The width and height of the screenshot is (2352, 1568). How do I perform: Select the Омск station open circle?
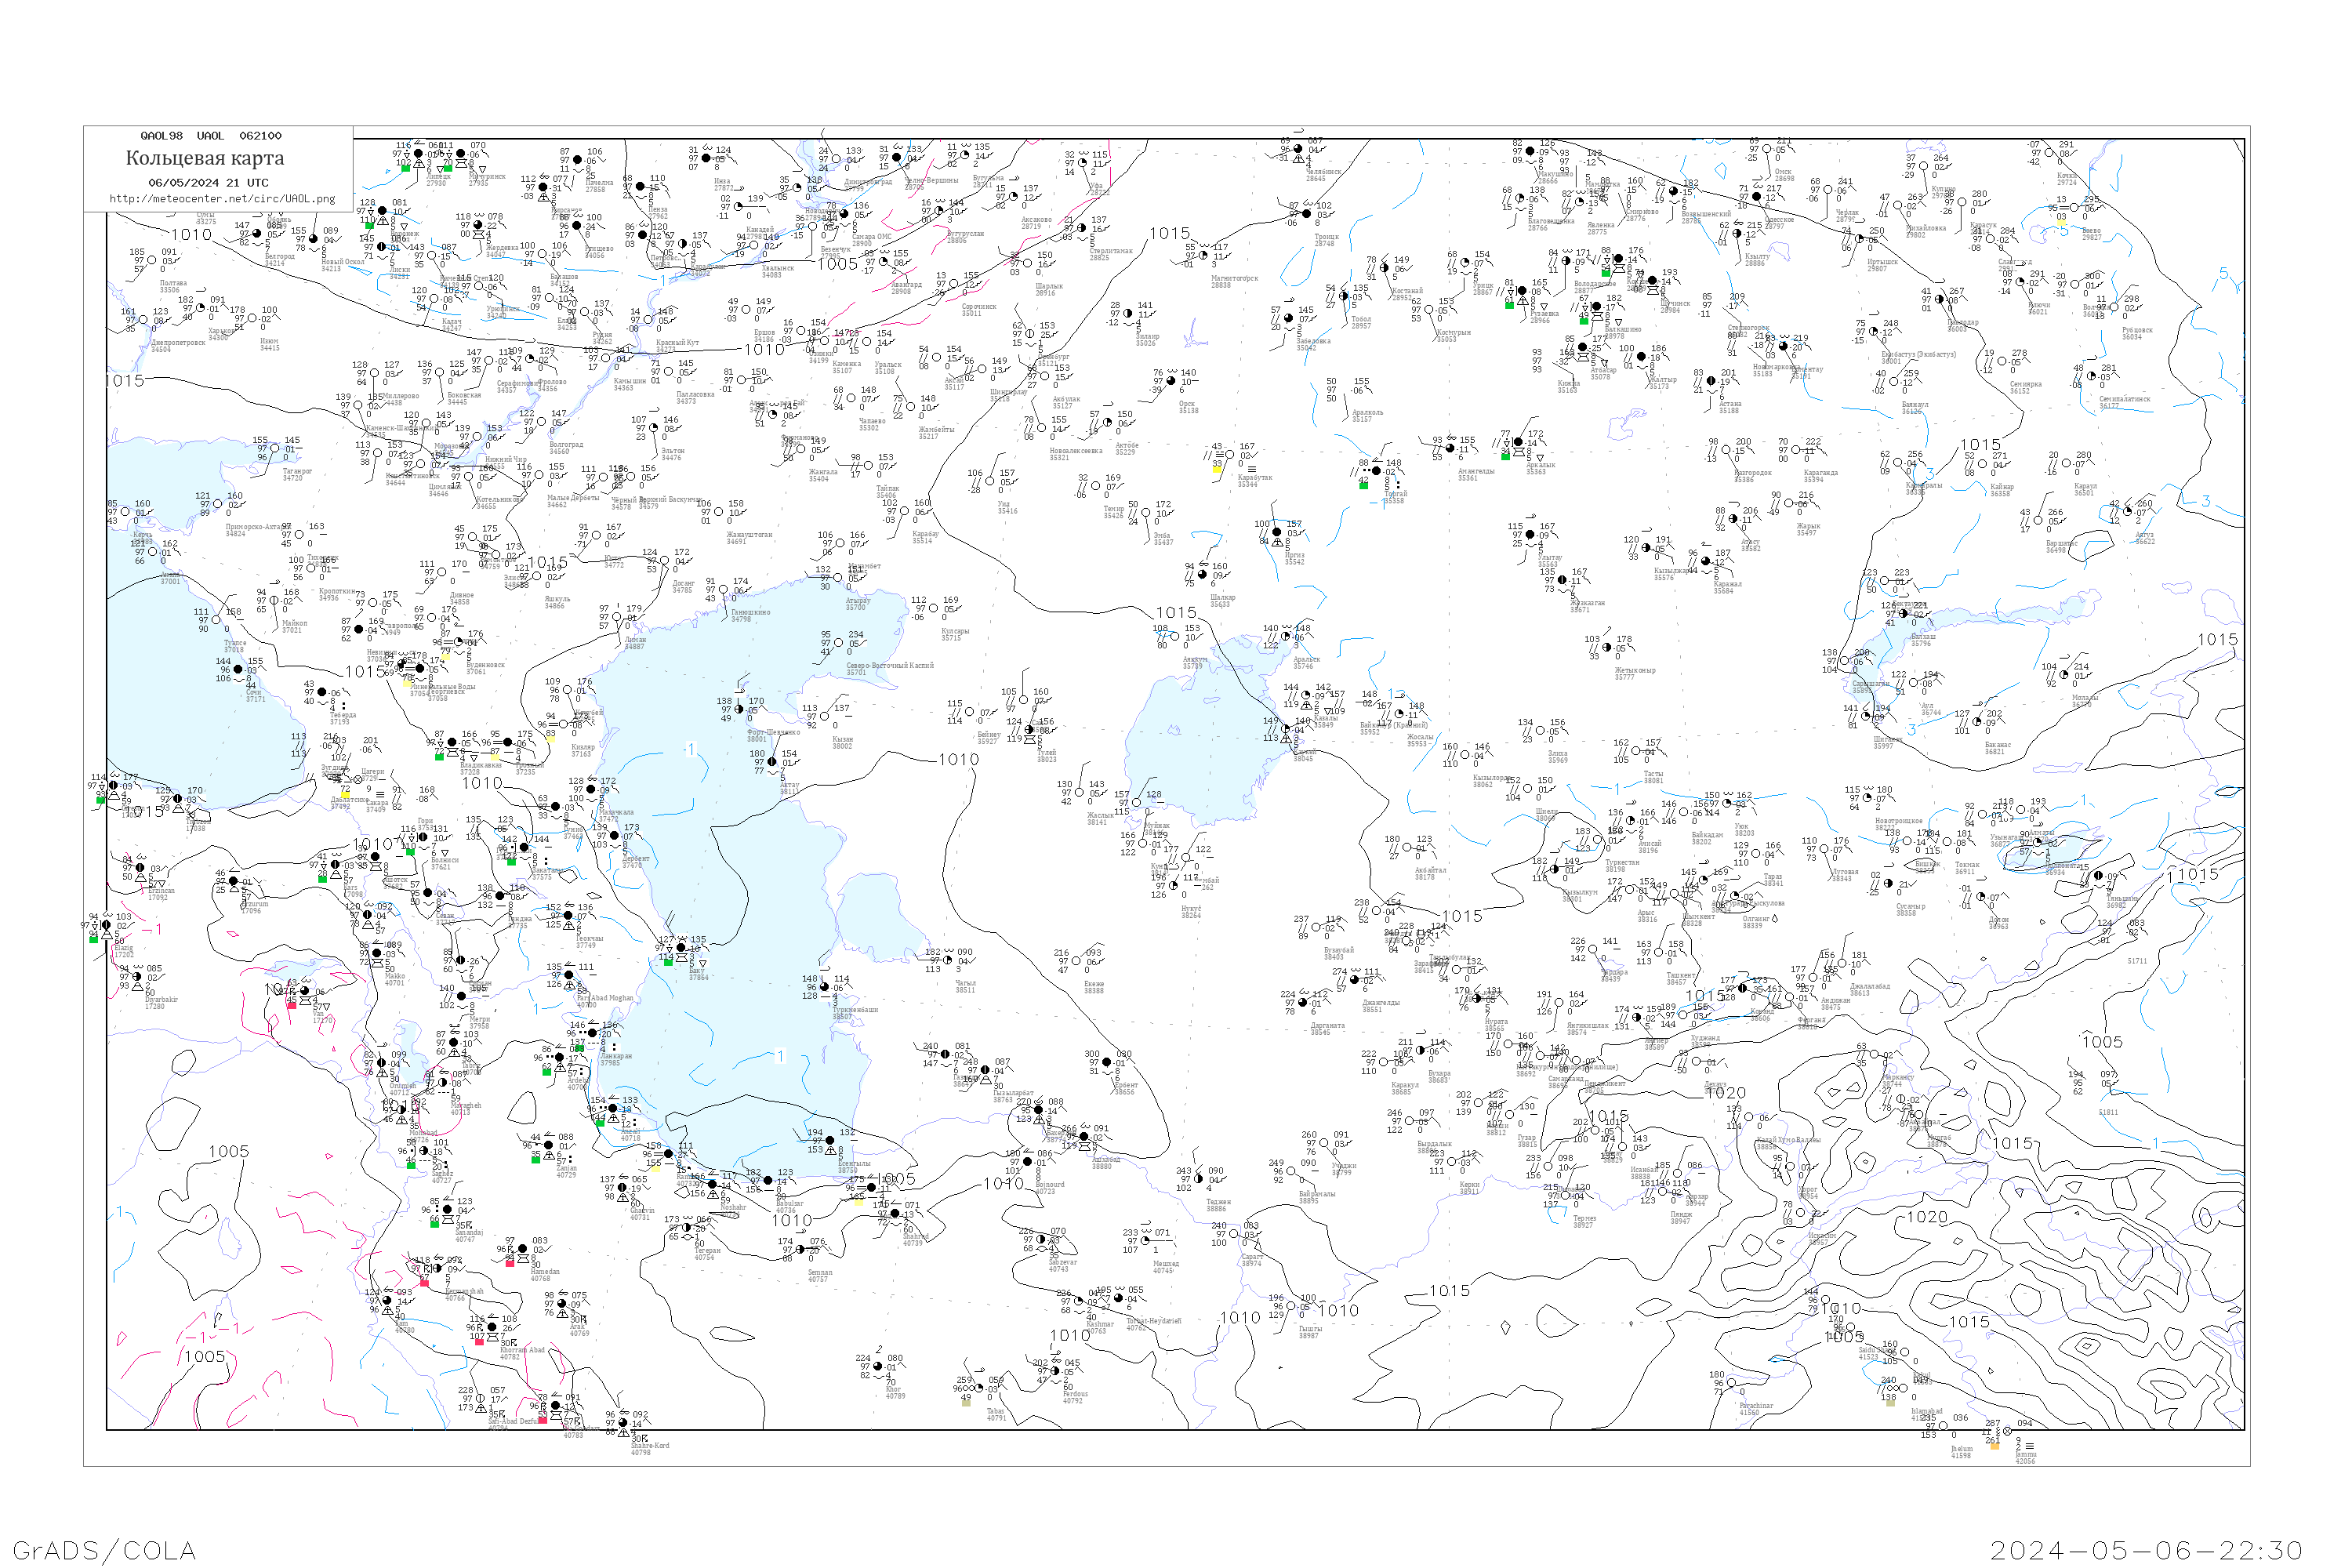point(1769,150)
